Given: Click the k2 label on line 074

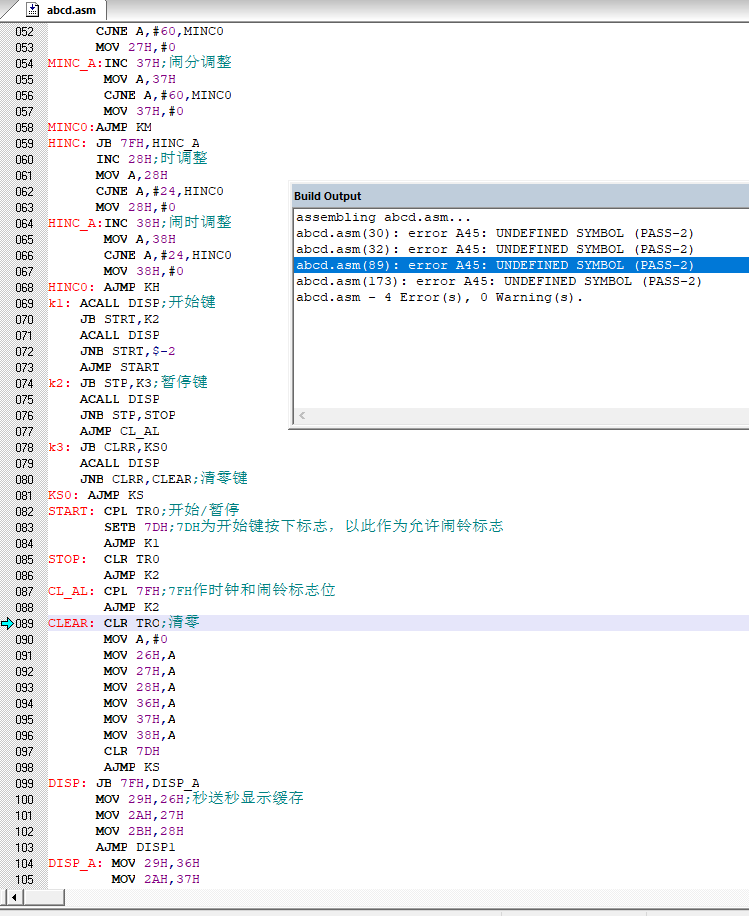Looking at the screenshot, I should (x=59, y=383).
